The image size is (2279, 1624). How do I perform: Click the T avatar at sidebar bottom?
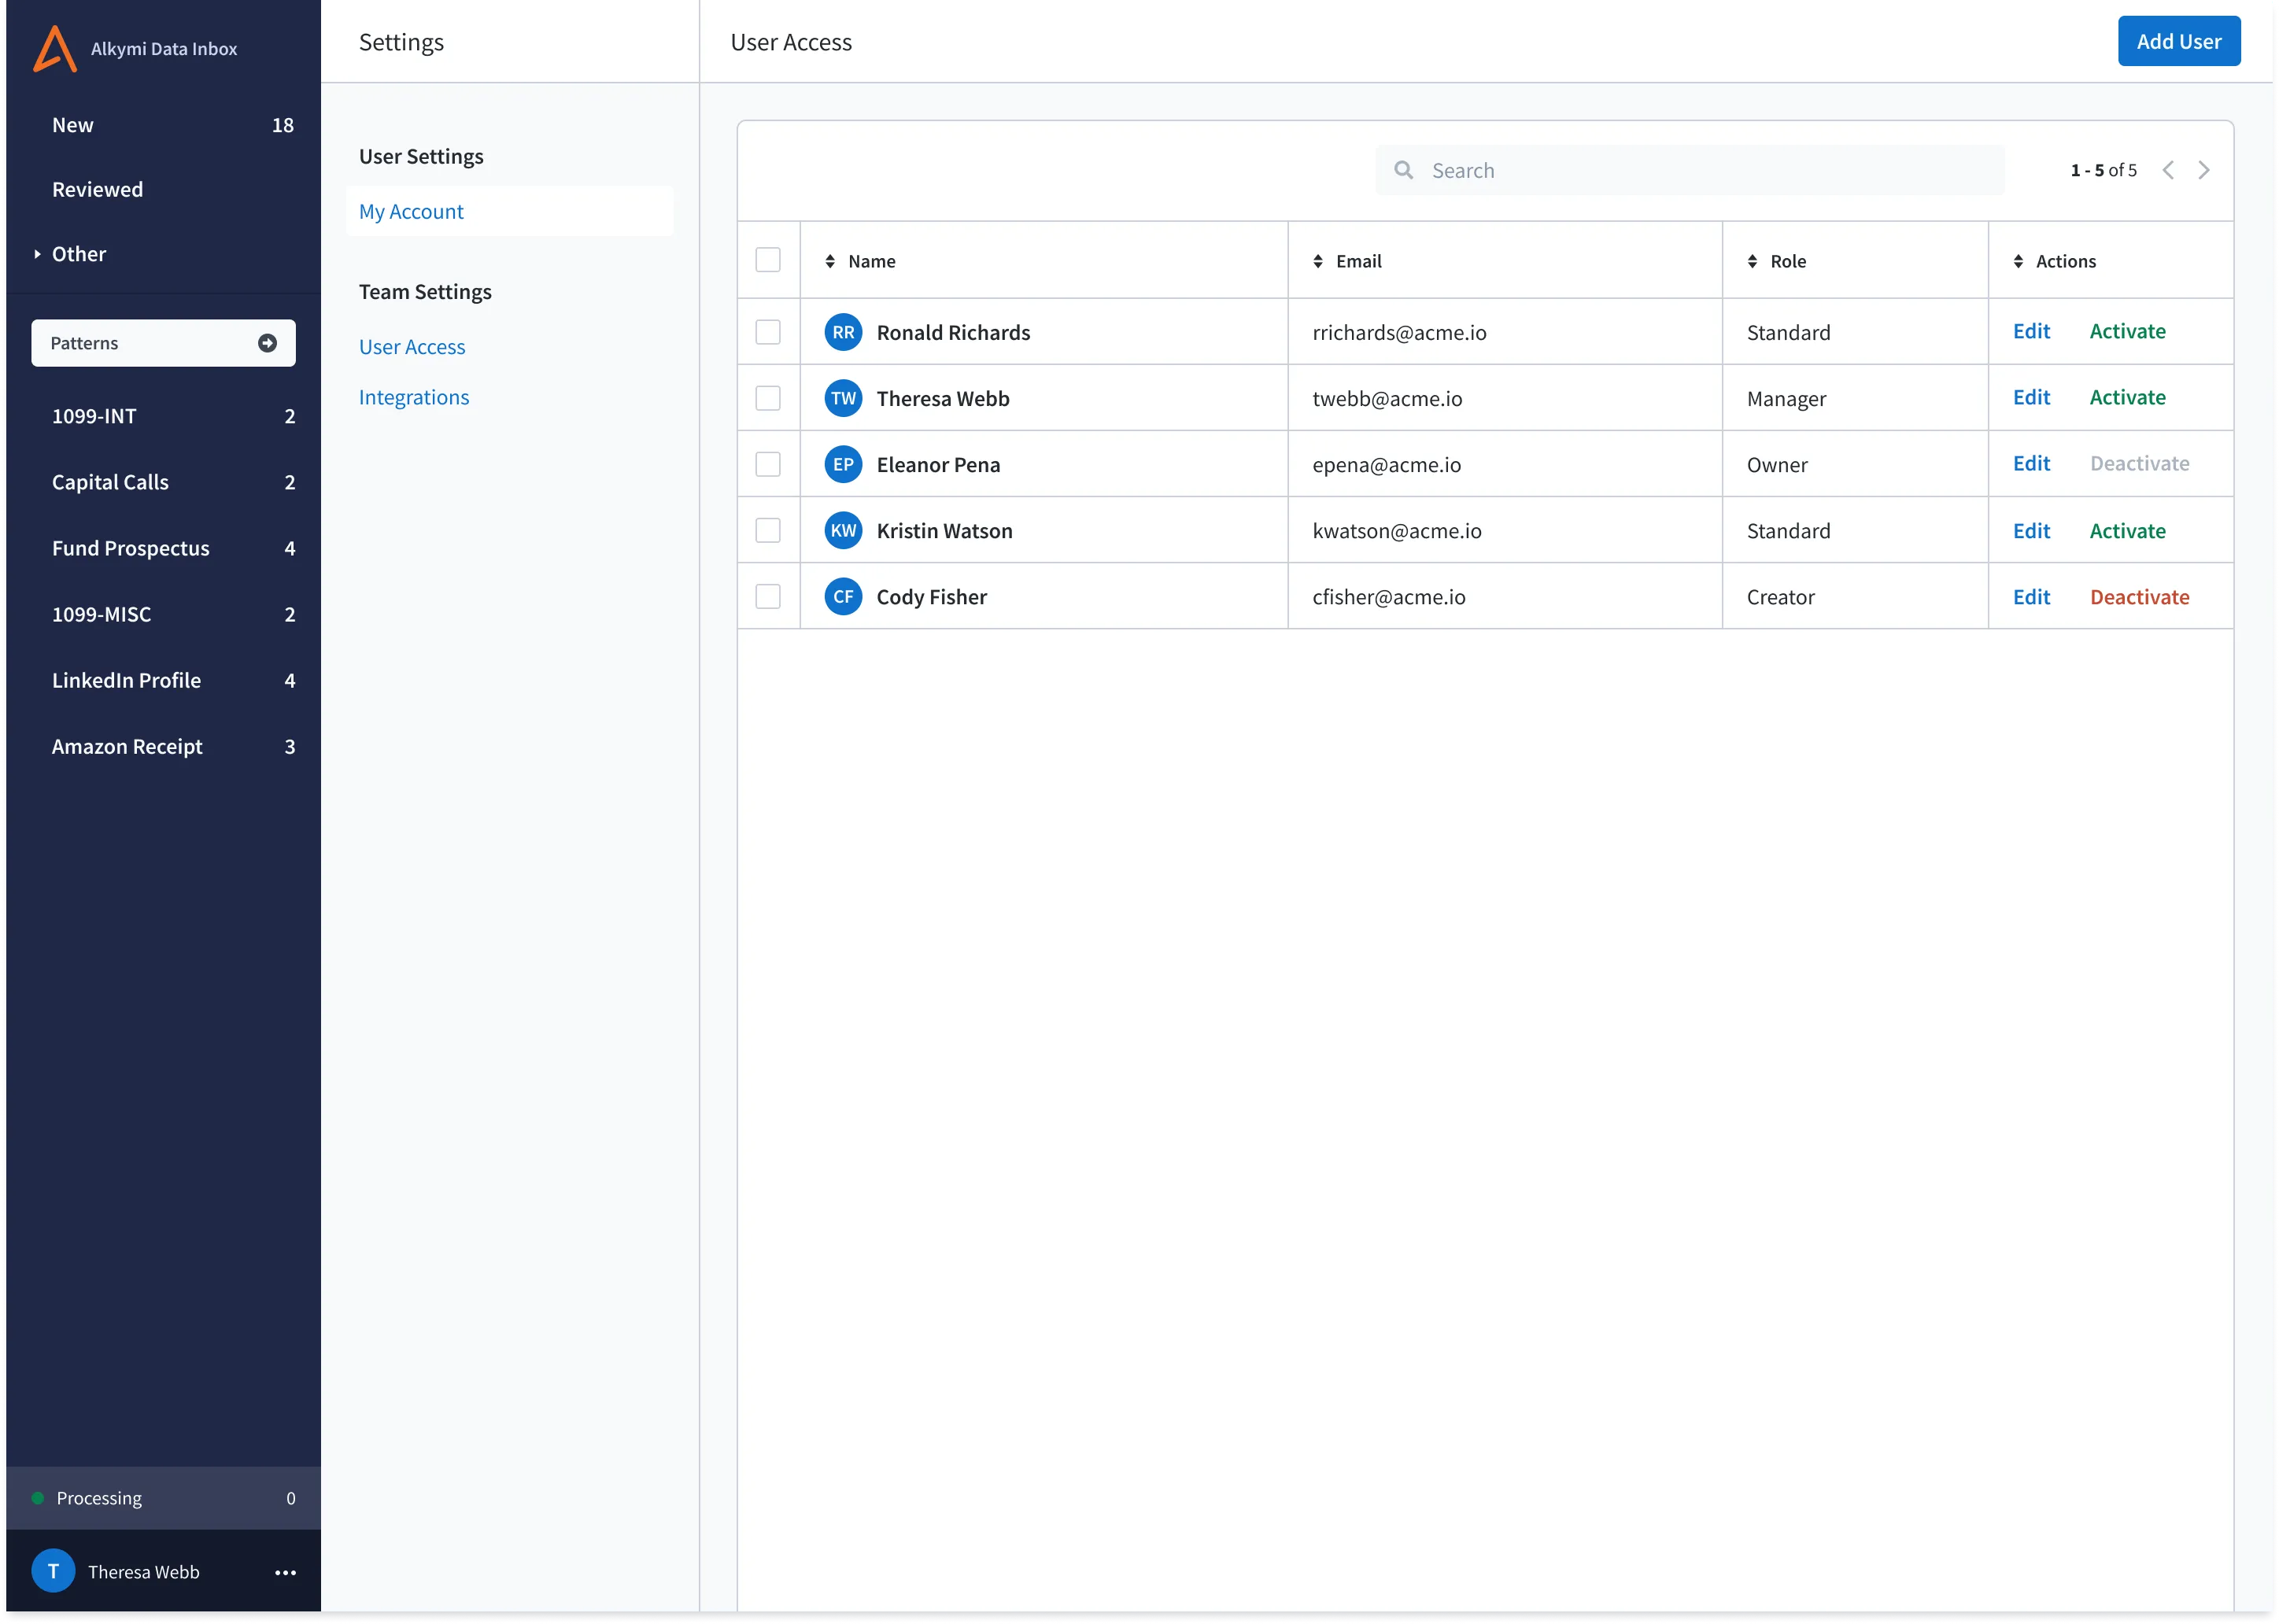coord(53,1571)
